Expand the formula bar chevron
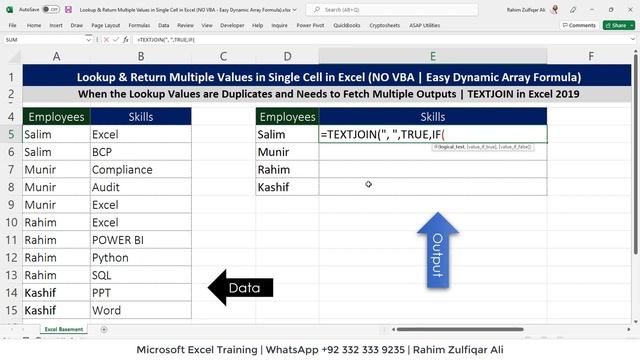 [632, 40]
